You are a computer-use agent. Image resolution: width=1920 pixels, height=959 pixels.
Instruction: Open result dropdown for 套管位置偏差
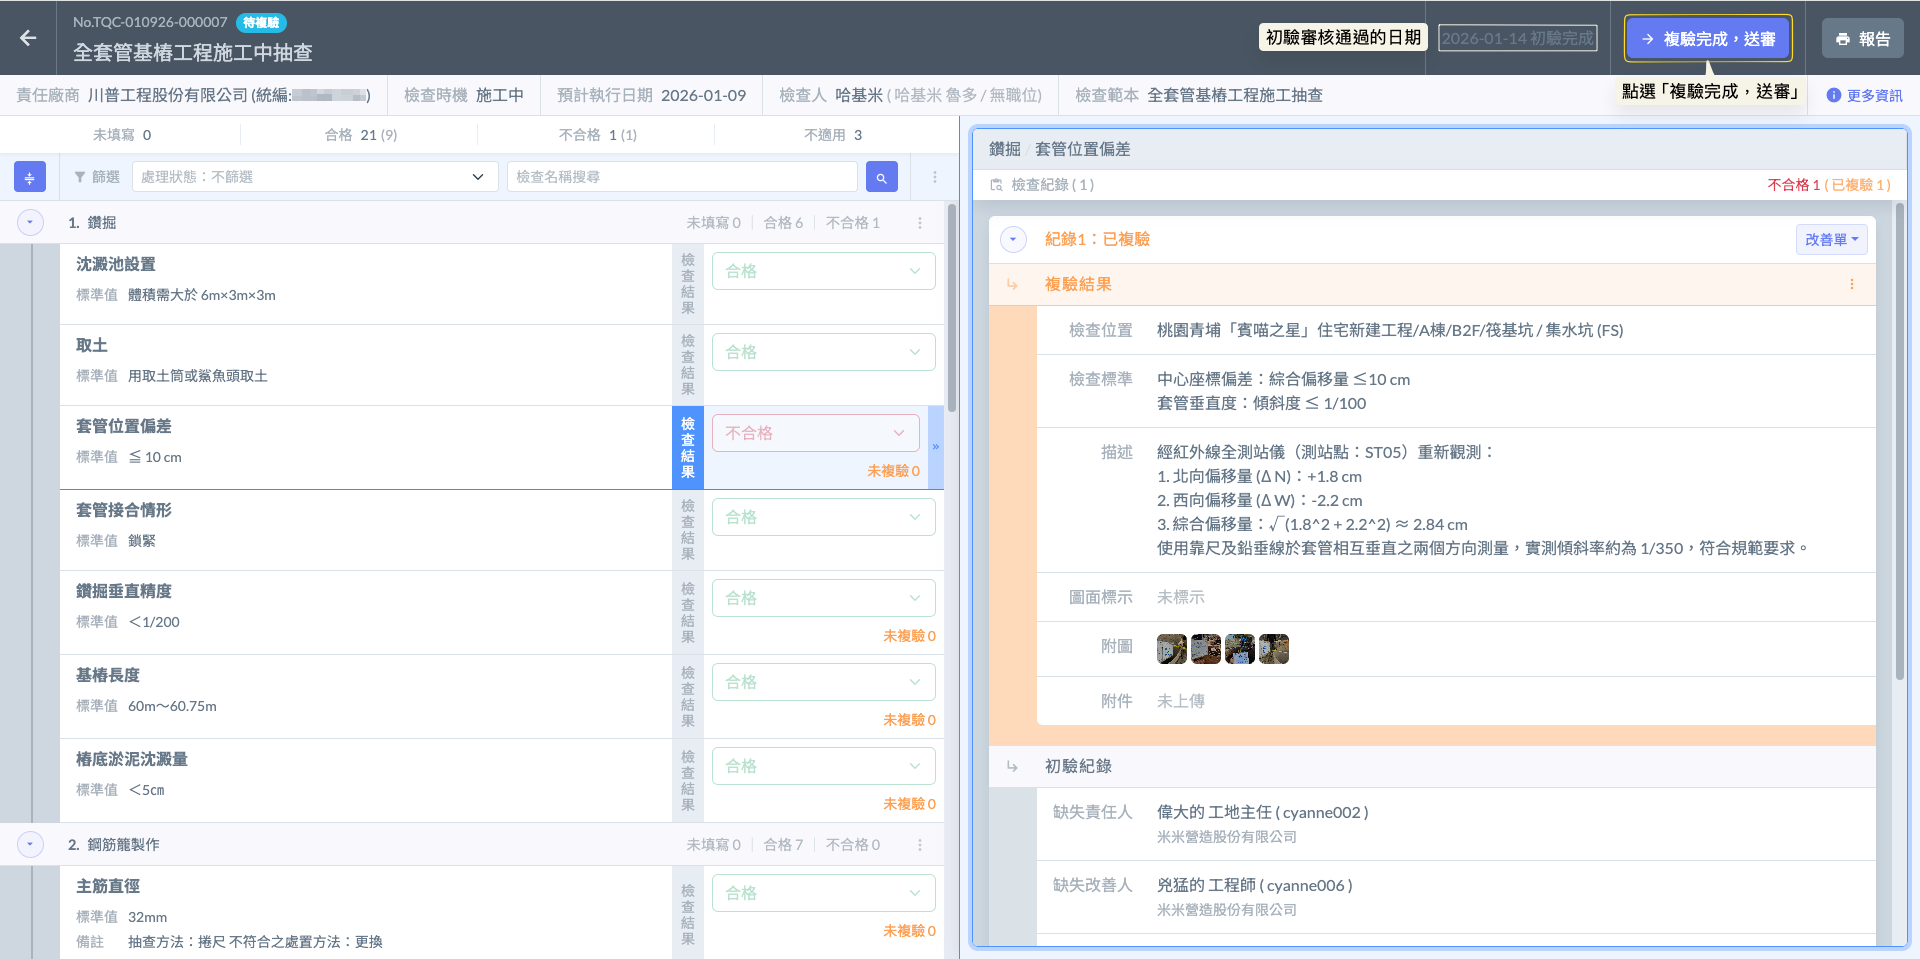coord(815,433)
